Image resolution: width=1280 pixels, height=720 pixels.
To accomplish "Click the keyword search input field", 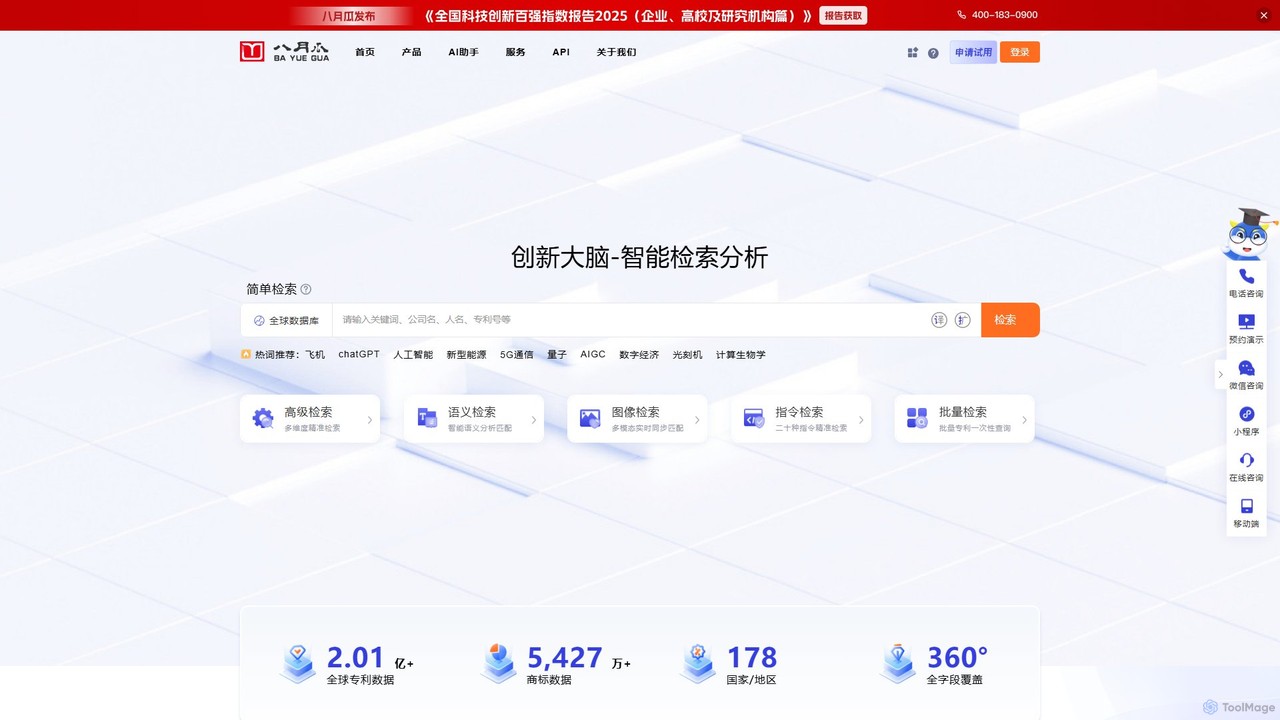I will [630, 320].
